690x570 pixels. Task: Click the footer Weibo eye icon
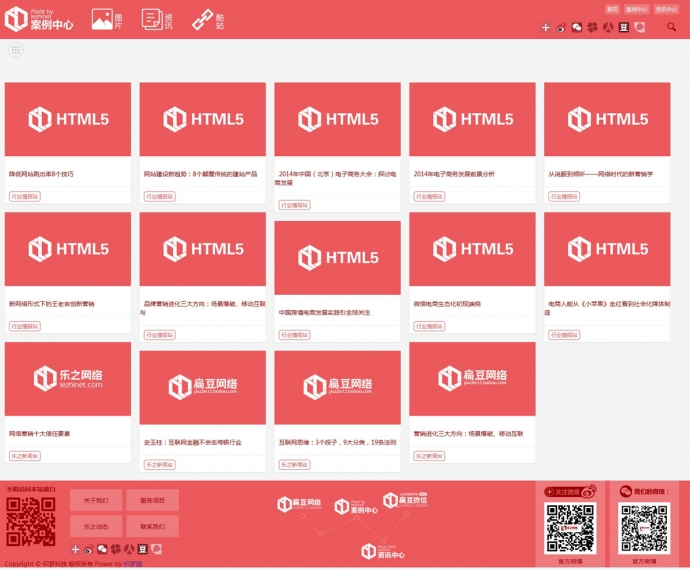click(x=88, y=549)
